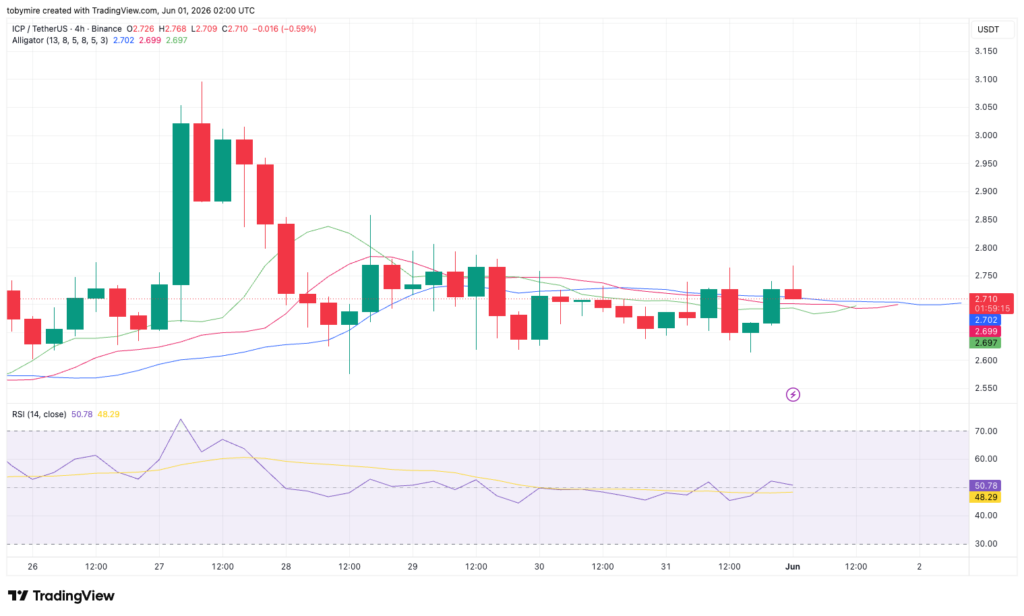The image size is (1024, 616).
Task: Click the 3.050 price axis label
Action: pos(985,108)
